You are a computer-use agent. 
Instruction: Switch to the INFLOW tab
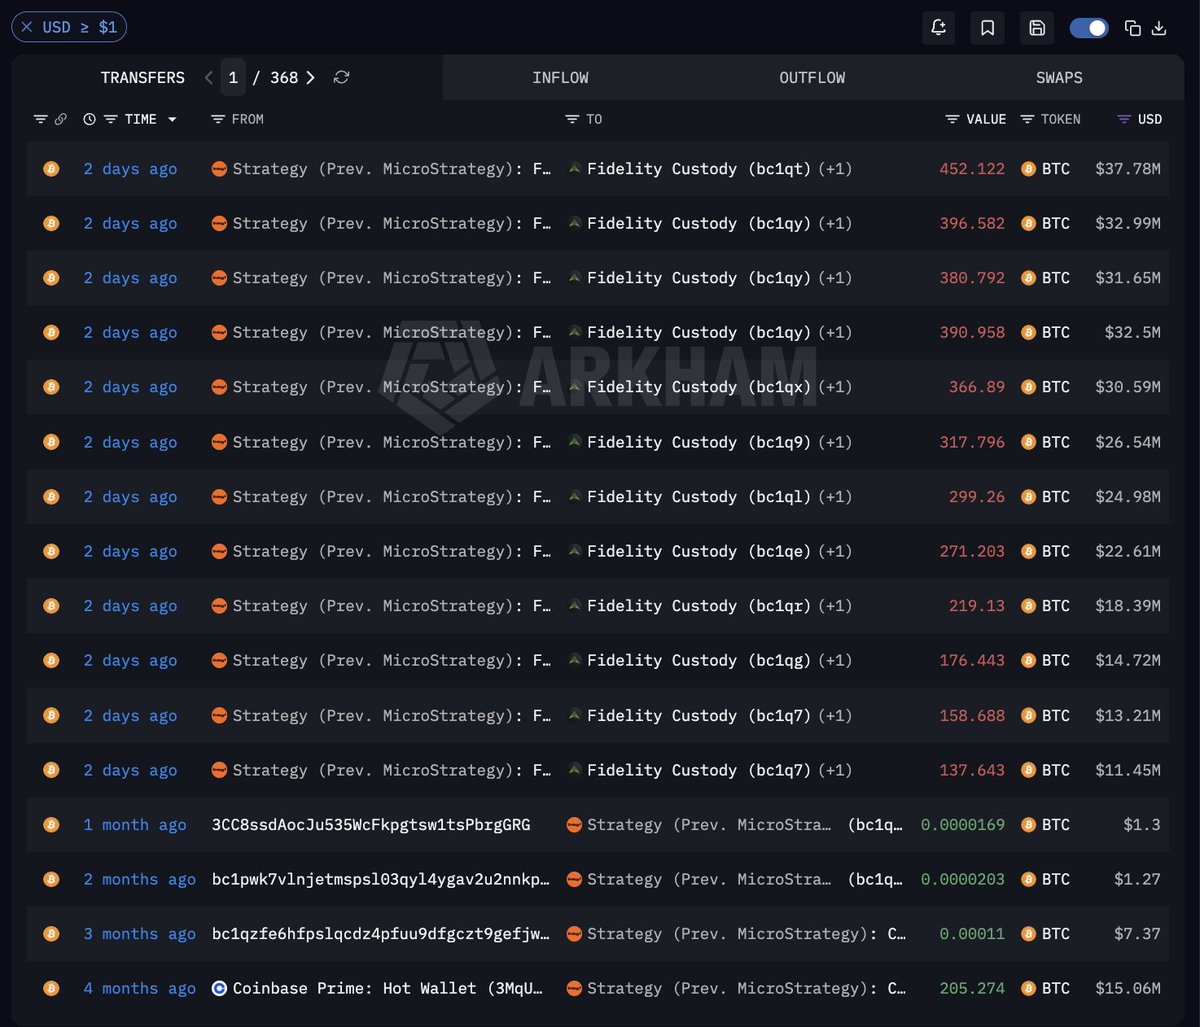click(560, 78)
